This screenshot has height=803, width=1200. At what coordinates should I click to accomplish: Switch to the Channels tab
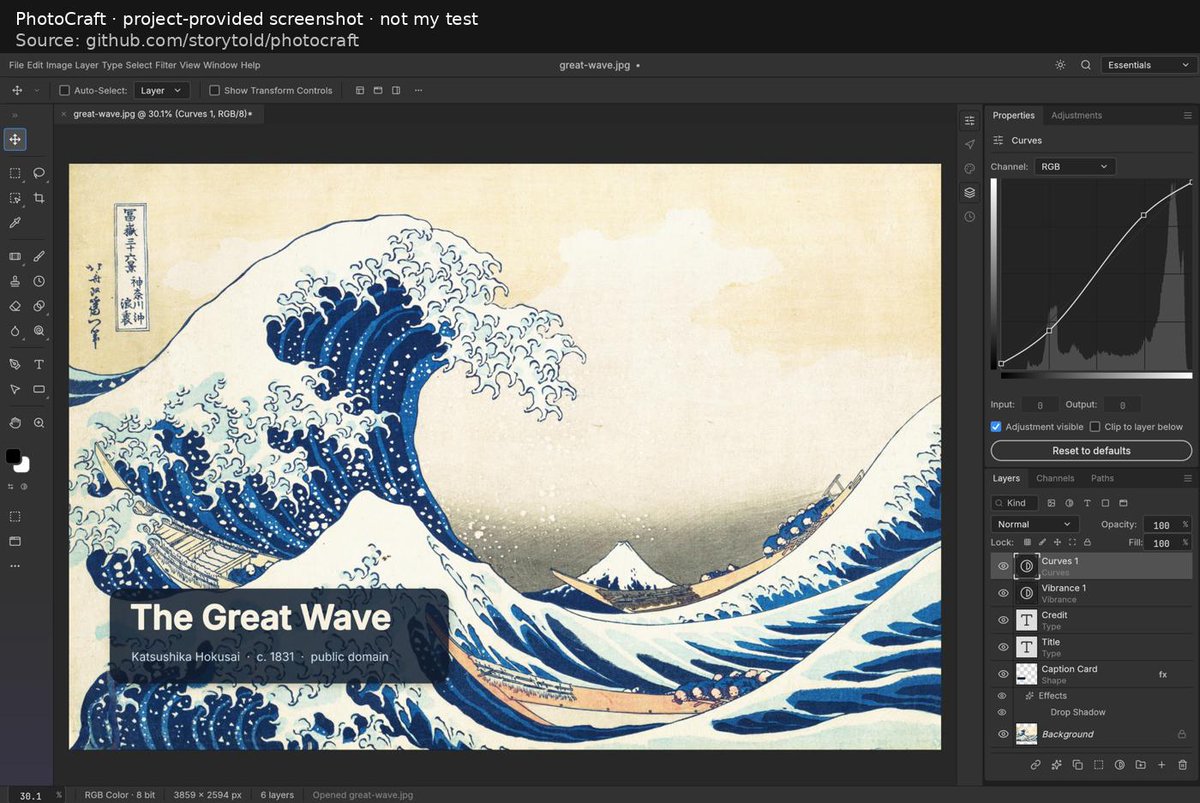point(1055,478)
